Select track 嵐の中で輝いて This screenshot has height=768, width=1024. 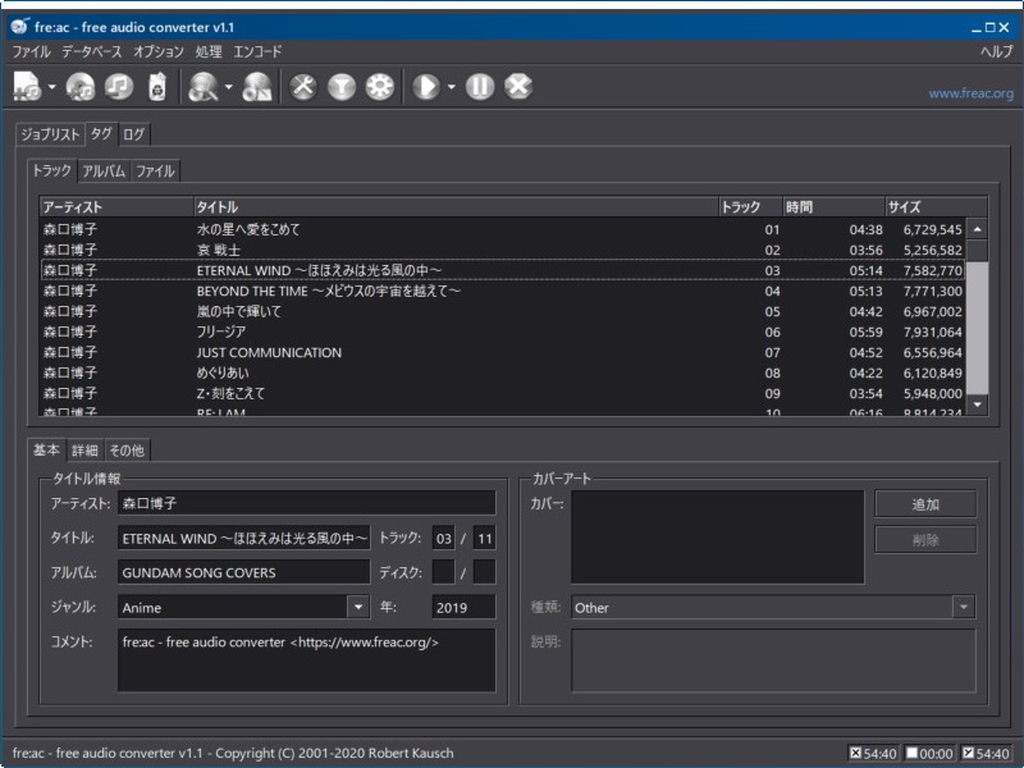point(503,311)
